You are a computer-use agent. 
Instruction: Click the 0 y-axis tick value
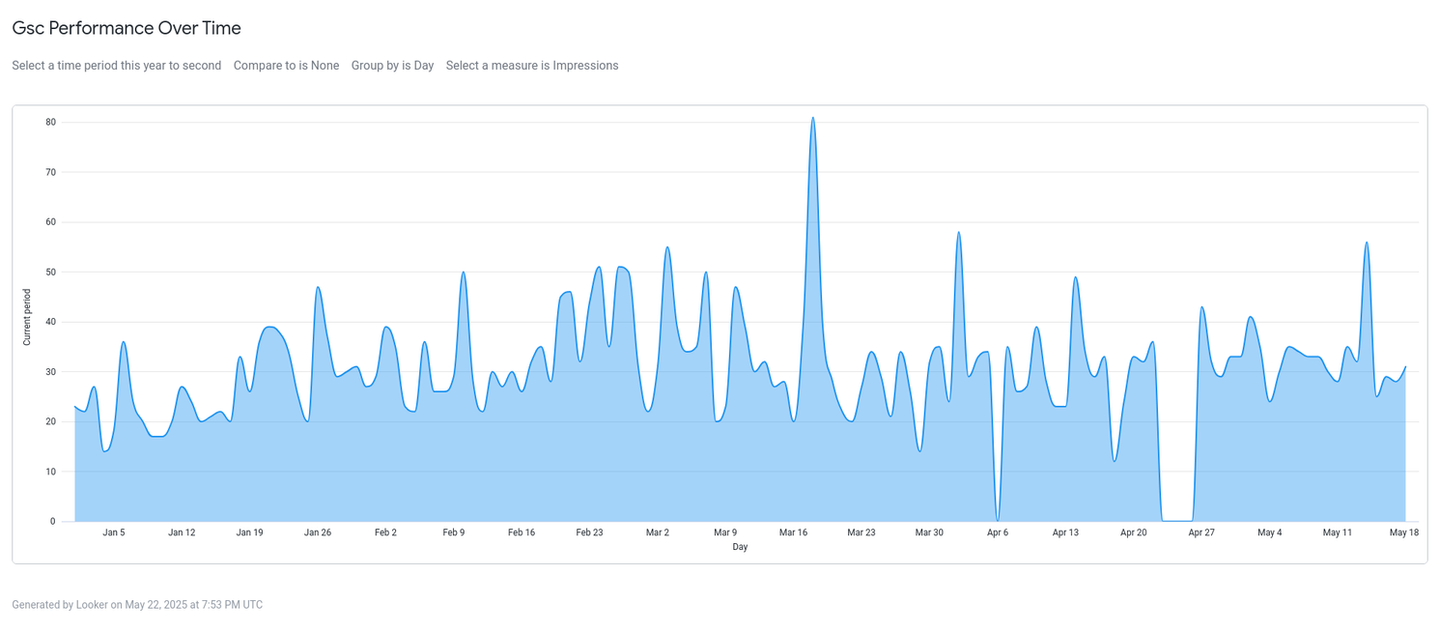point(53,522)
